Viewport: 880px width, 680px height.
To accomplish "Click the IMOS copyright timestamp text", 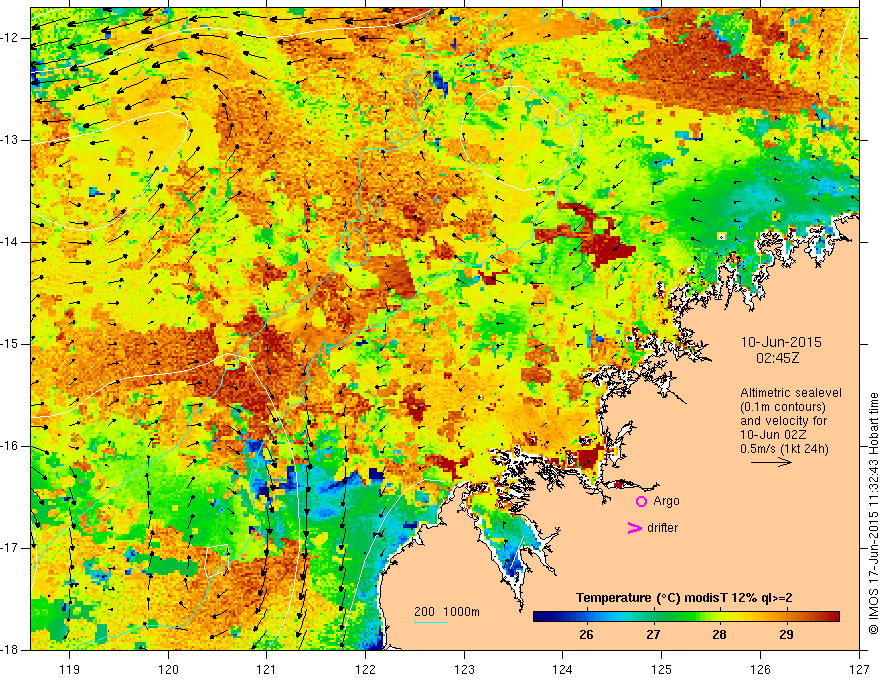I will point(873,513).
